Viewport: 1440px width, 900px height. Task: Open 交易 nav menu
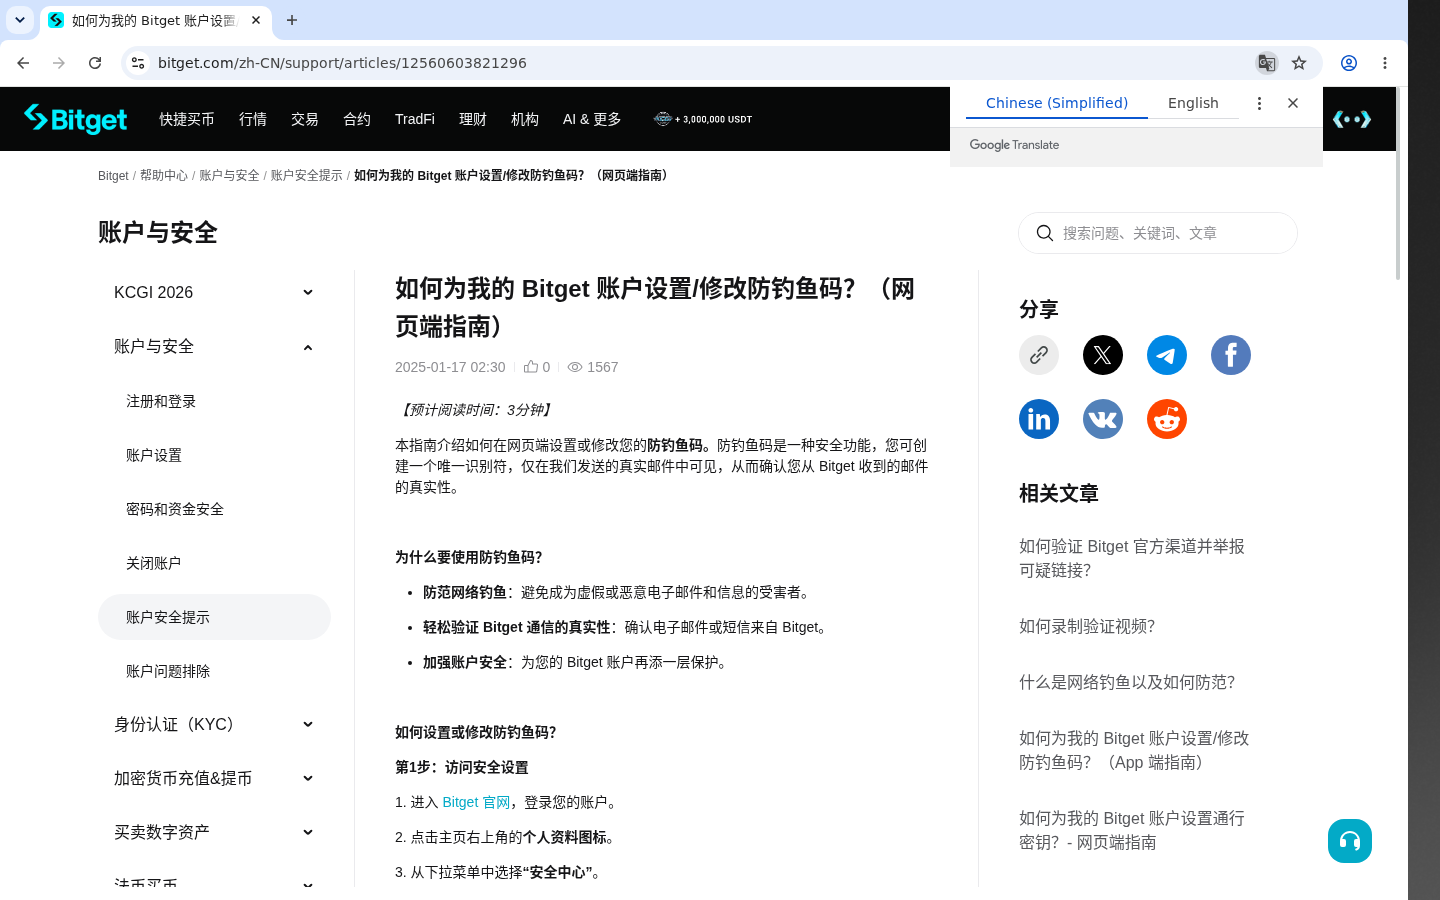(x=305, y=119)
